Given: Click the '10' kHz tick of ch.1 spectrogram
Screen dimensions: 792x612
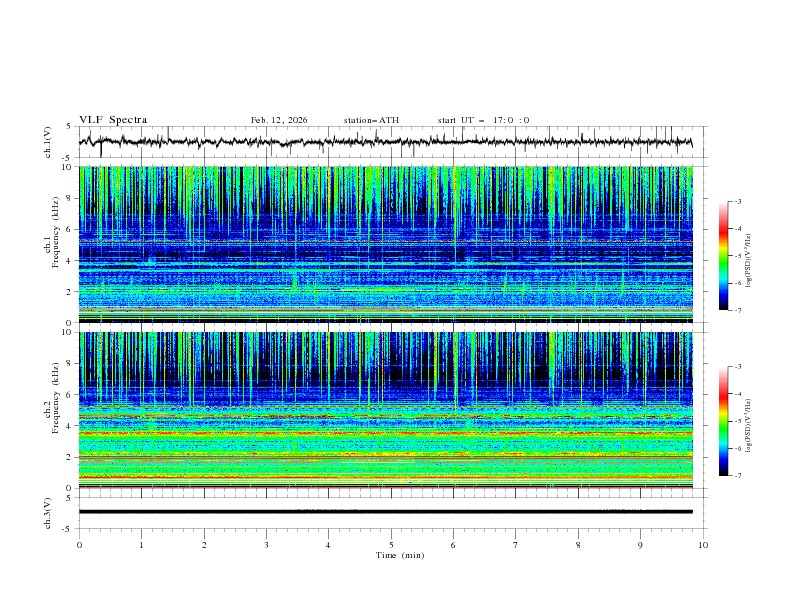Looking at the screenshot, I should [69, 167].
